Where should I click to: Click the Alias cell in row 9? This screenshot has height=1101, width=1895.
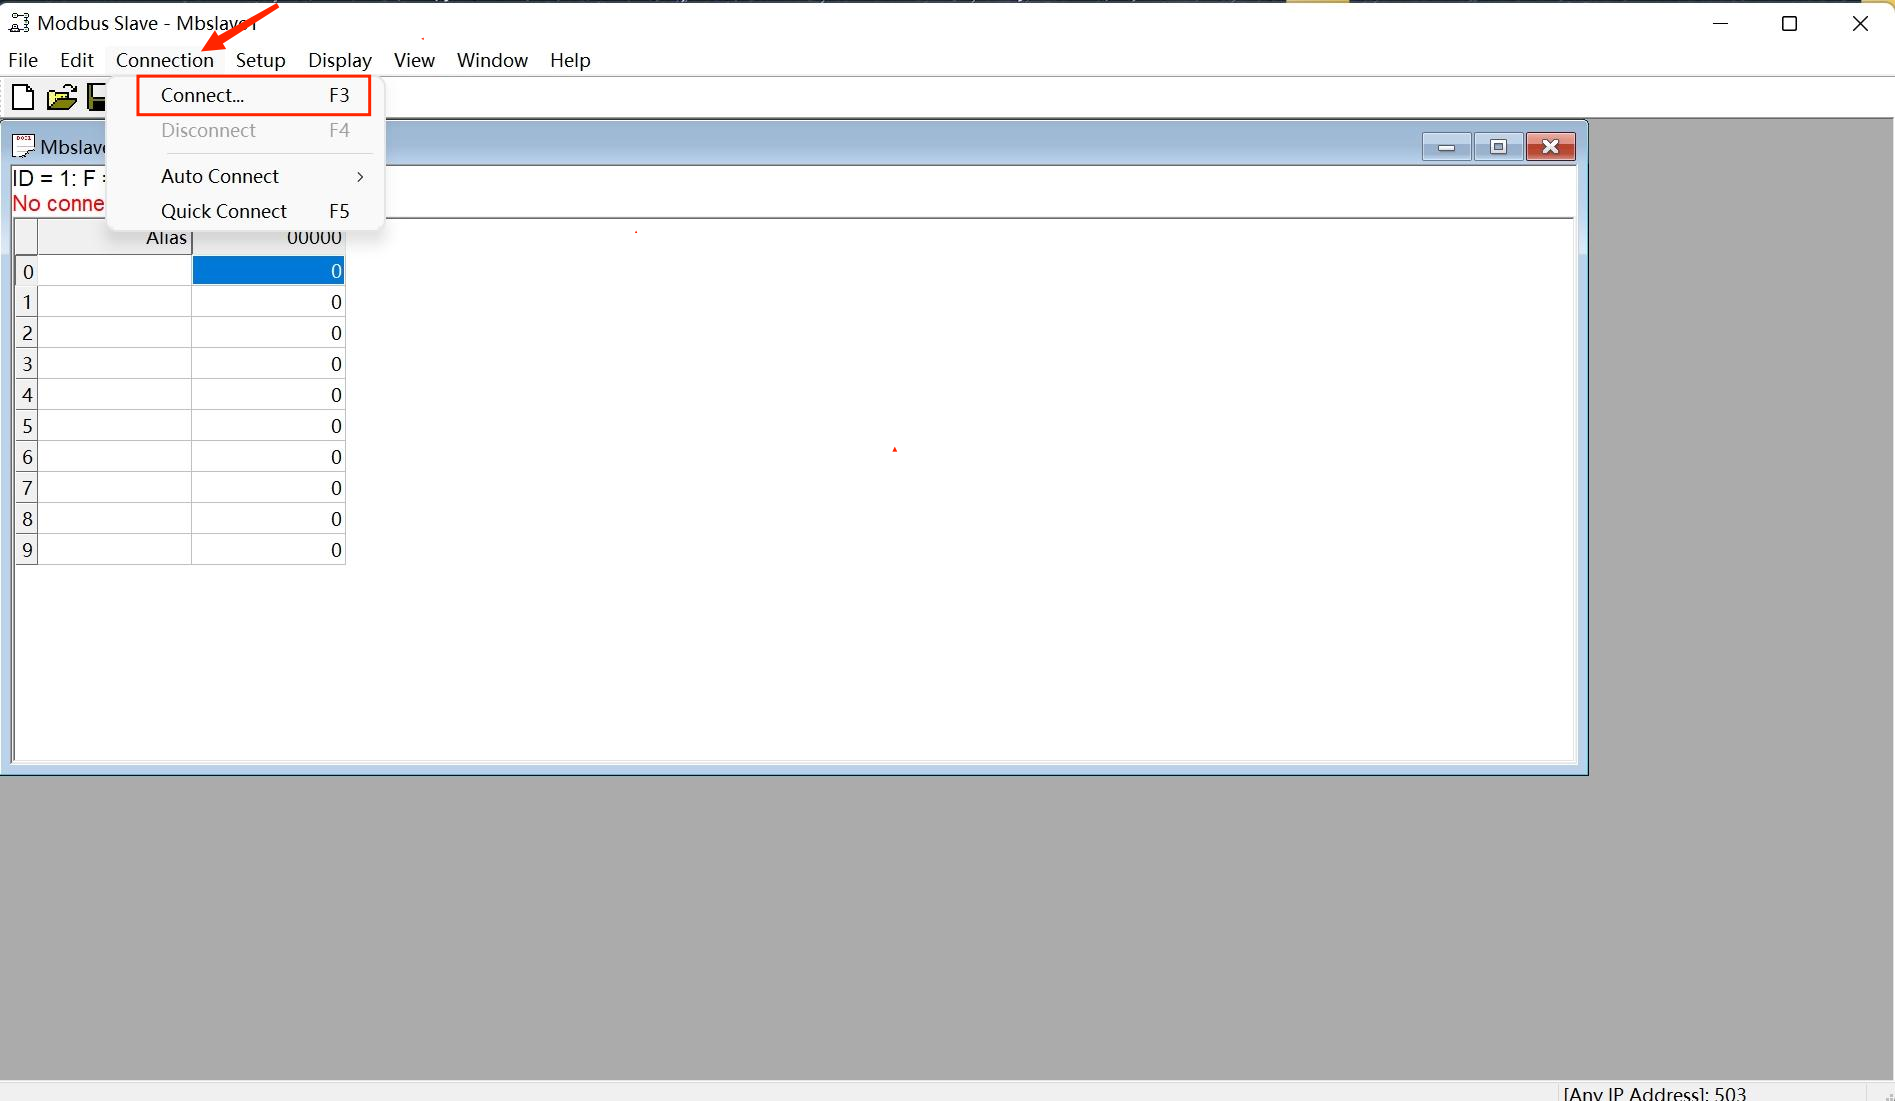click(115, 550)
